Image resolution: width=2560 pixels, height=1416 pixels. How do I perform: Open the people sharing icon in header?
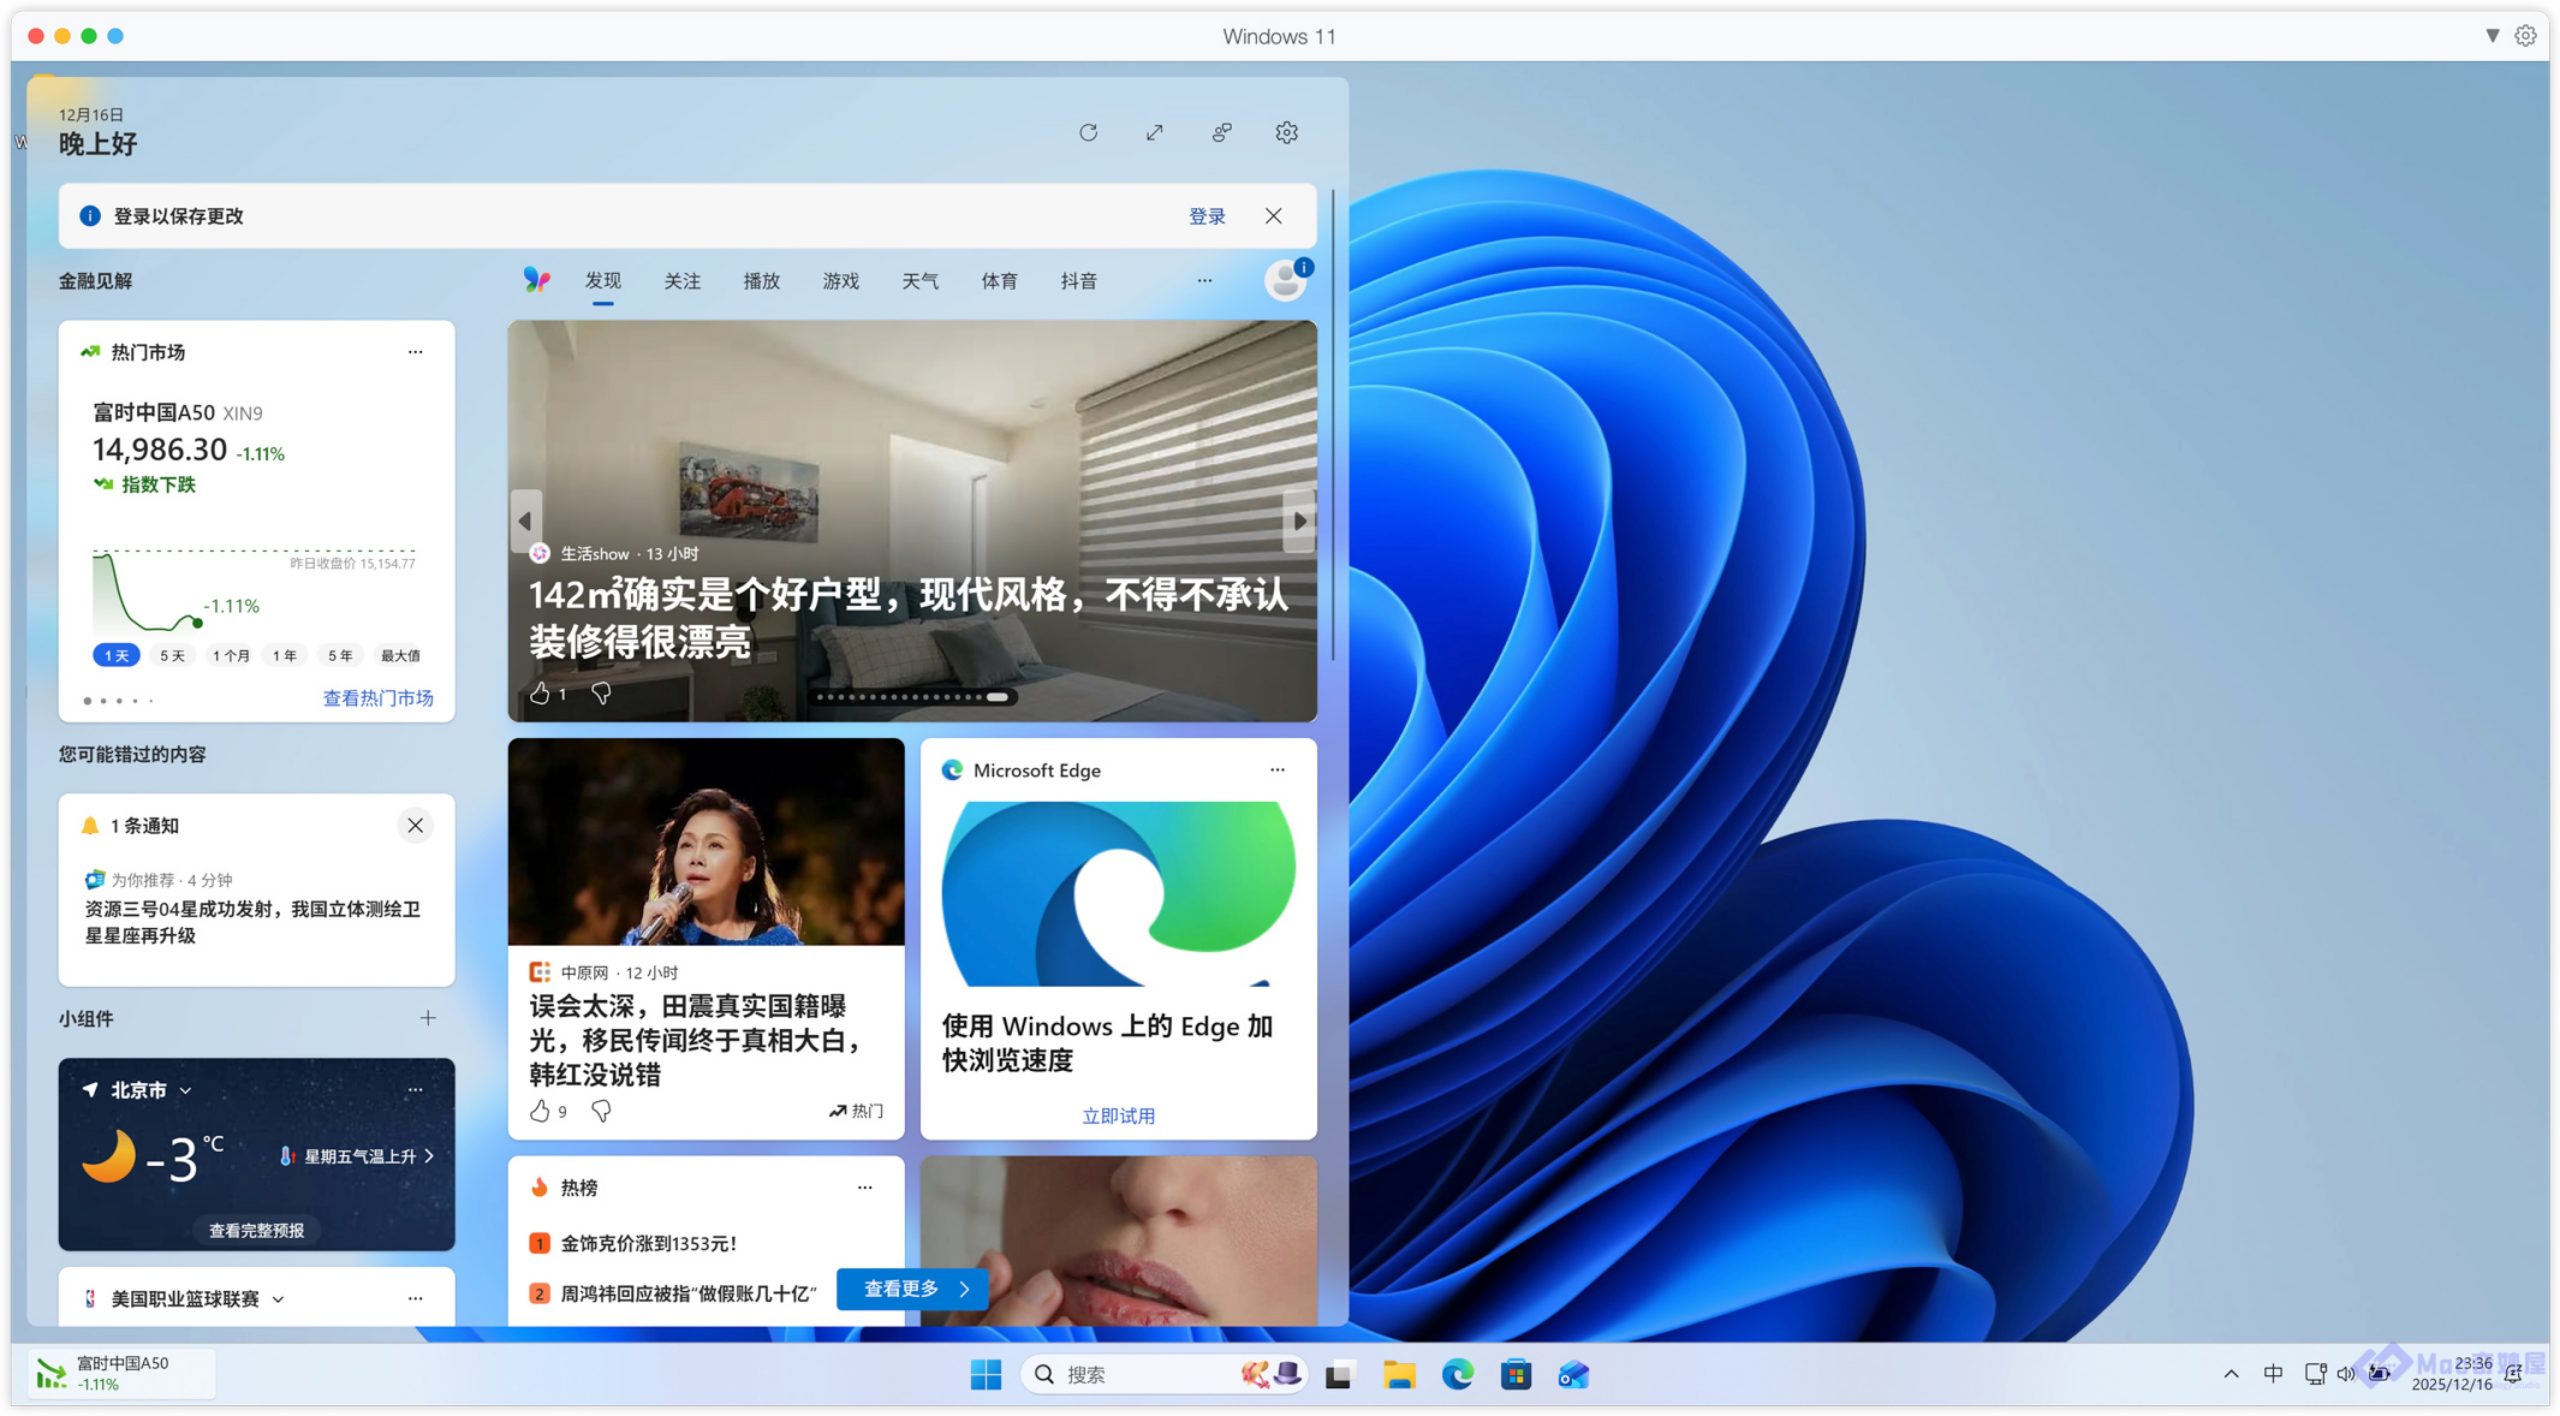click(x=1221, y=132)
